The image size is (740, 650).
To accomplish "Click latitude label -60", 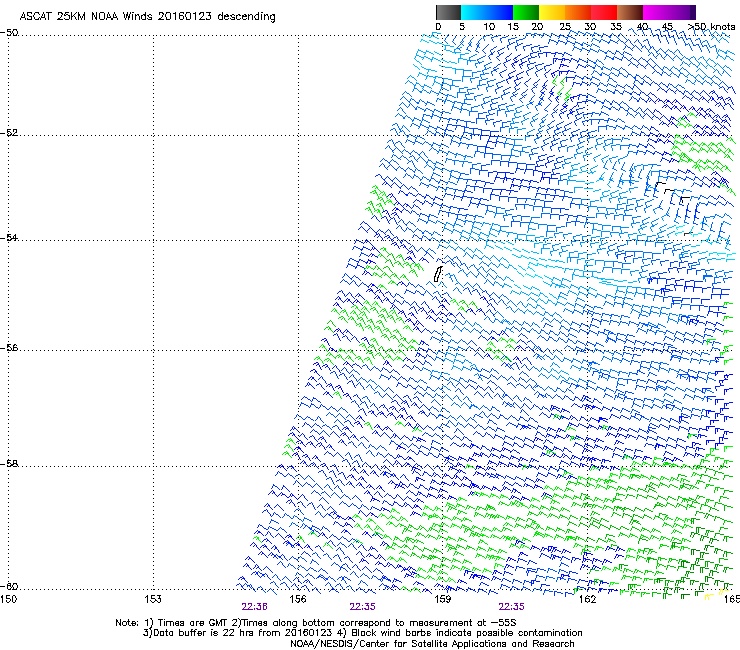I will tap(10, 586).
